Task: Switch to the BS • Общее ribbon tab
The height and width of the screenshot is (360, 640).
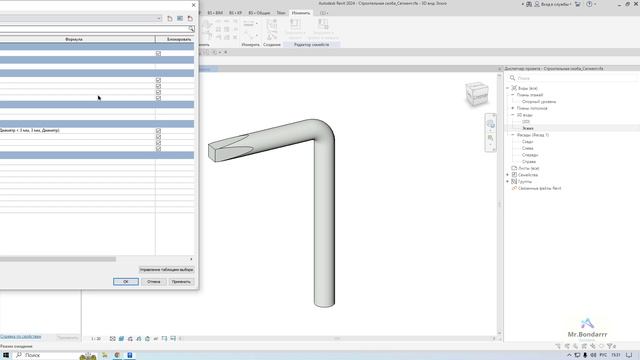Action: [x=259, y=13]
